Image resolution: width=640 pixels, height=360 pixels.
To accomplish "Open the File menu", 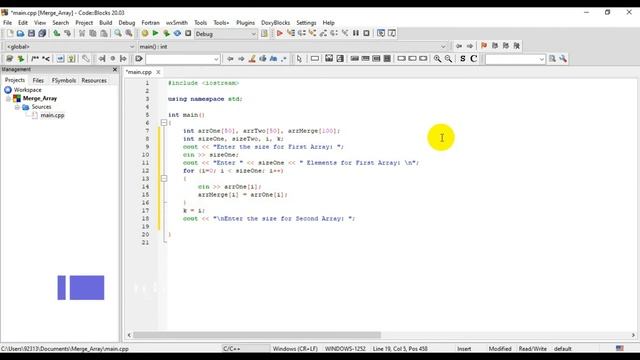I will tap(7, 23).
